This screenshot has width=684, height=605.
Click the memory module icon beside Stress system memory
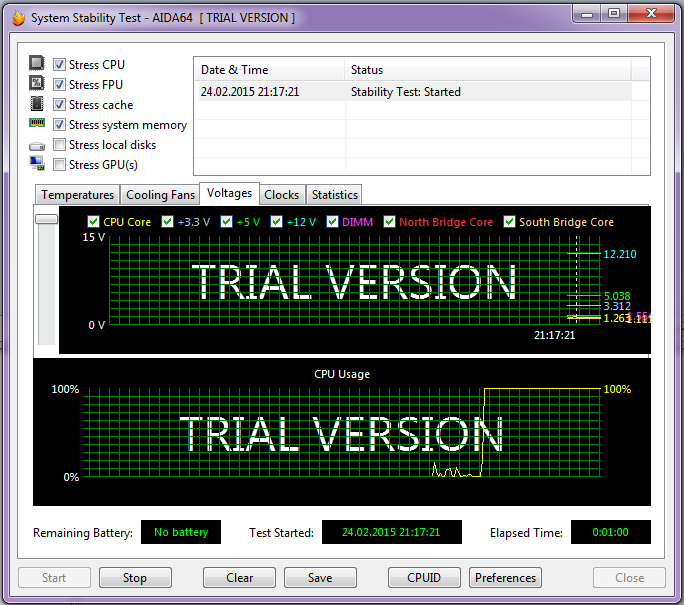(37, 124)
